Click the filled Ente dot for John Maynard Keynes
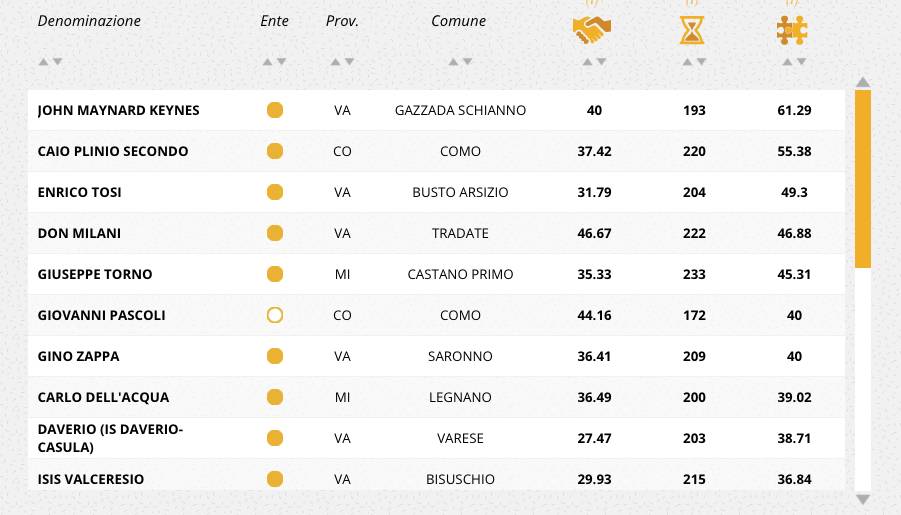Screen dimensions: 901x515 pyautogui.click(x=275, y=110)
